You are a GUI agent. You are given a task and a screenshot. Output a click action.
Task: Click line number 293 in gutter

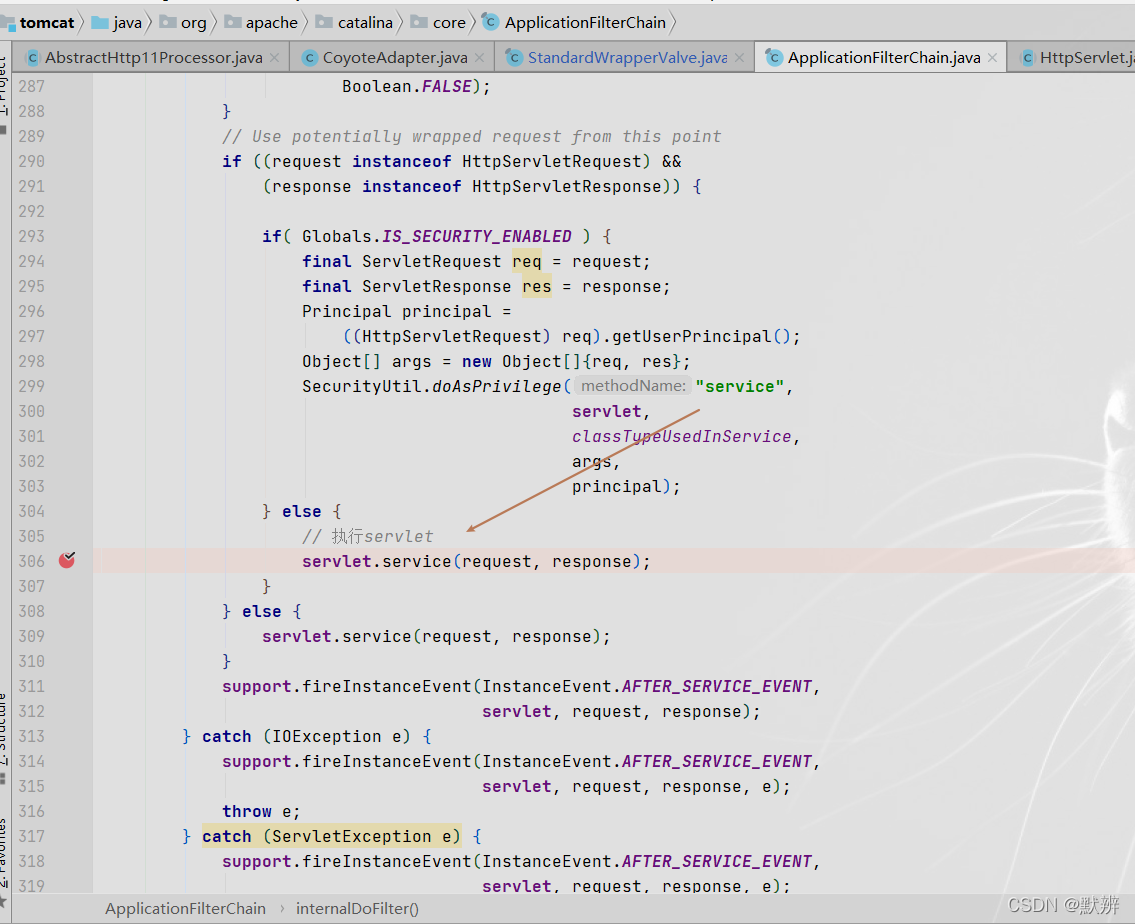(x=31, y=237)
